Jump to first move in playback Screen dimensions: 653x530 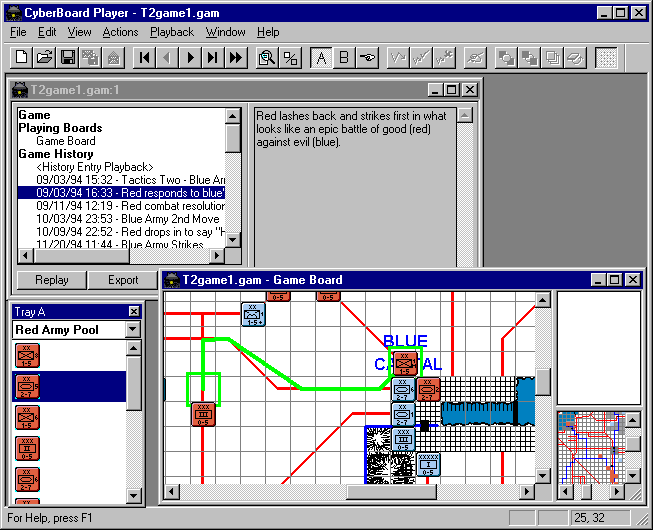click(144, 57)
